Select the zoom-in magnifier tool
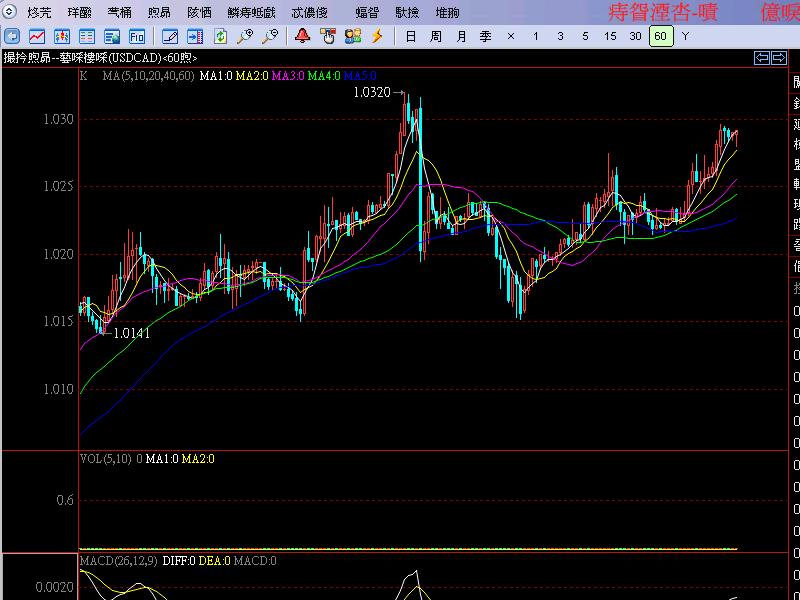This screenshot has width=800, height=600. click(243, 37)
